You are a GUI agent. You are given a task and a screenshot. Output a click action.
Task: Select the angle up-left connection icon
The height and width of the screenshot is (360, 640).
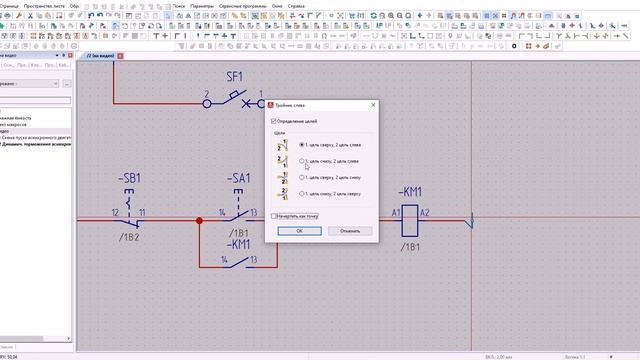pyautogui.click(x=547, y=36)
